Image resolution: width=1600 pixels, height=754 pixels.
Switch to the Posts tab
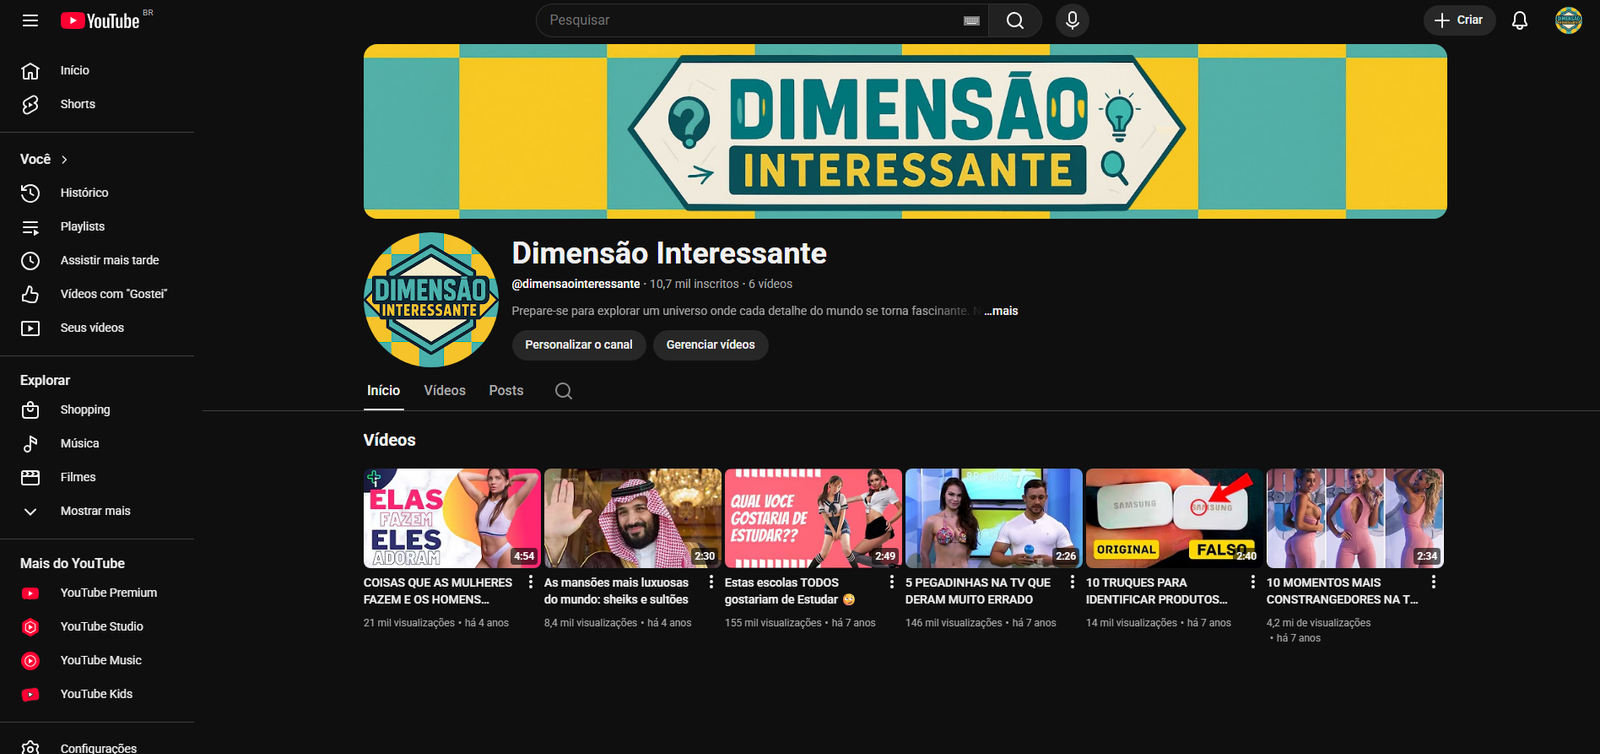(x=506, y=391)
